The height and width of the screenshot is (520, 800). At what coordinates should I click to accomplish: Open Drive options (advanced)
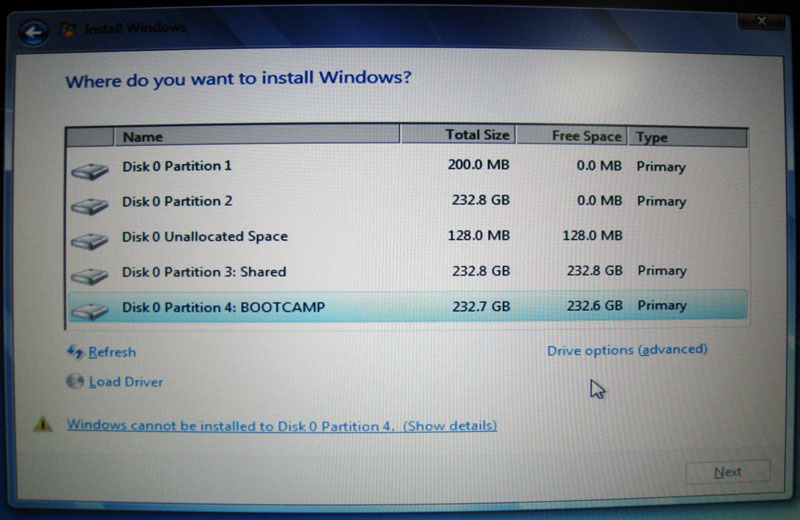tap(627, 350)
